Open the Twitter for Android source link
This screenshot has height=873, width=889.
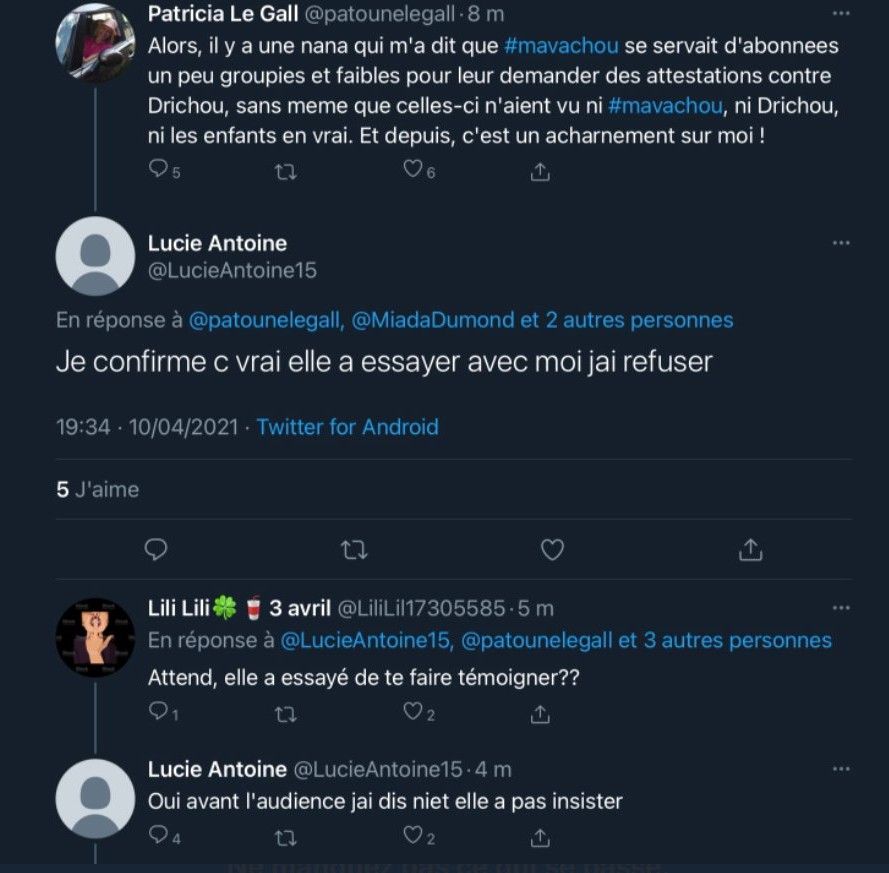point(347,427)
